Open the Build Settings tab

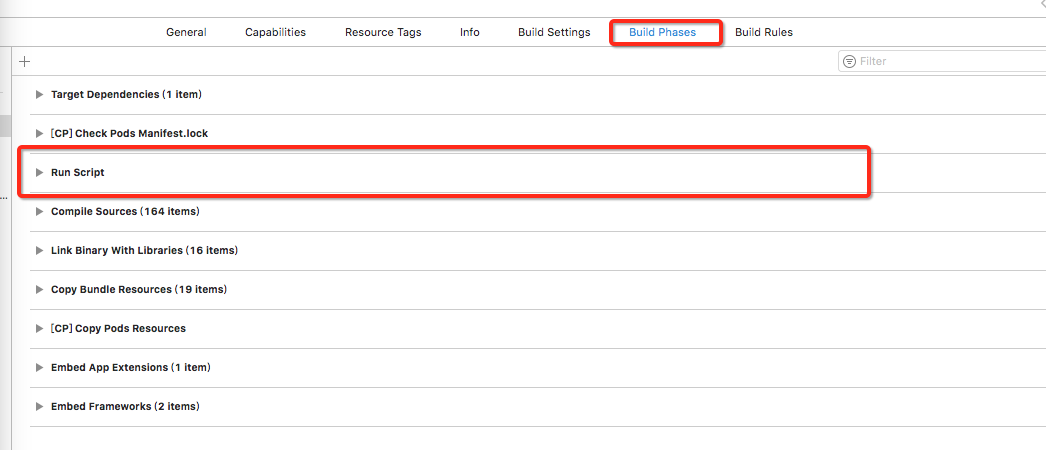[554, 32]
